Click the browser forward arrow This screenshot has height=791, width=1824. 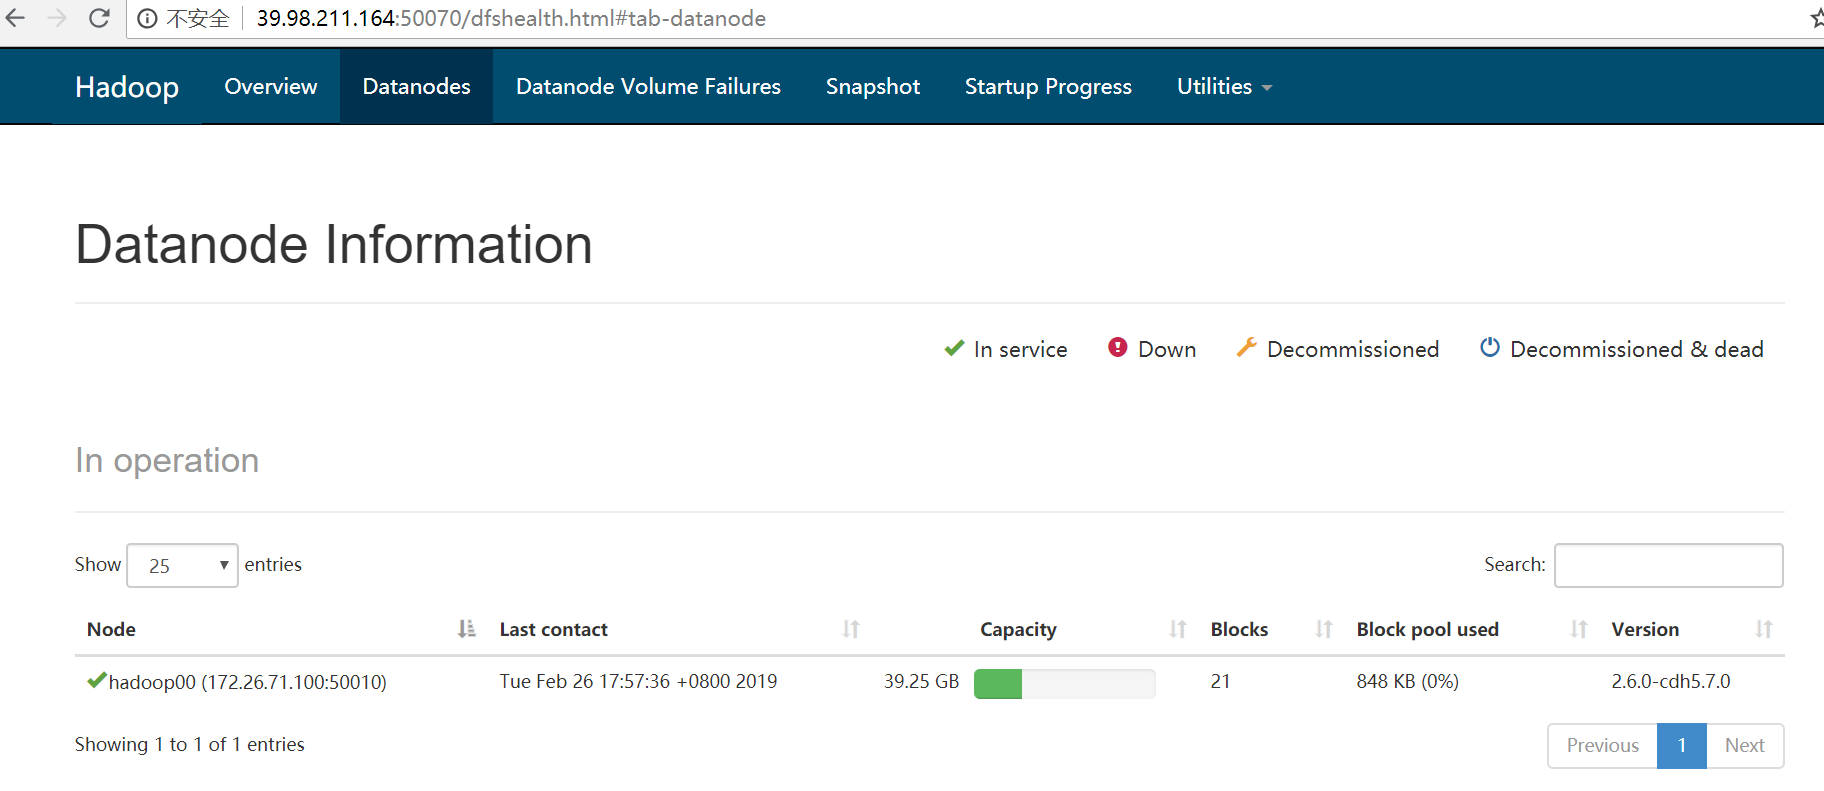(57, 18)
